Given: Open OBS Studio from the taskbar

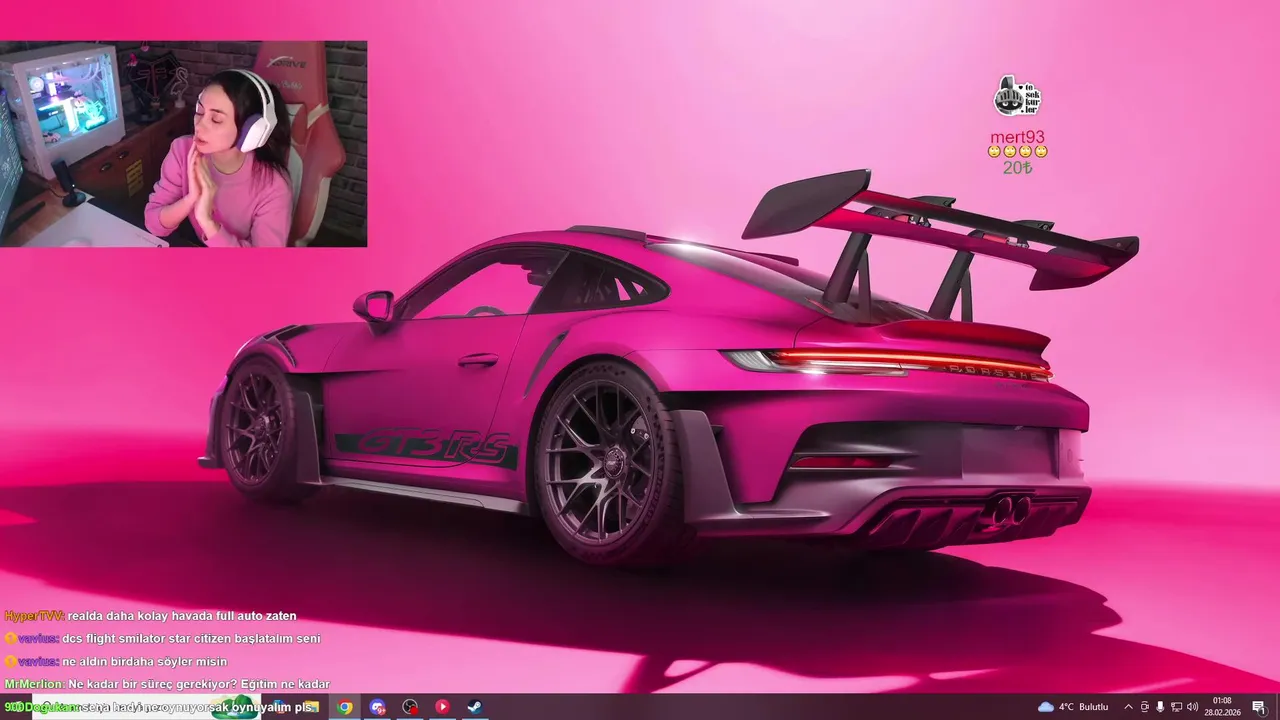Looking at the screenshot, I should [x=410, y=707].
